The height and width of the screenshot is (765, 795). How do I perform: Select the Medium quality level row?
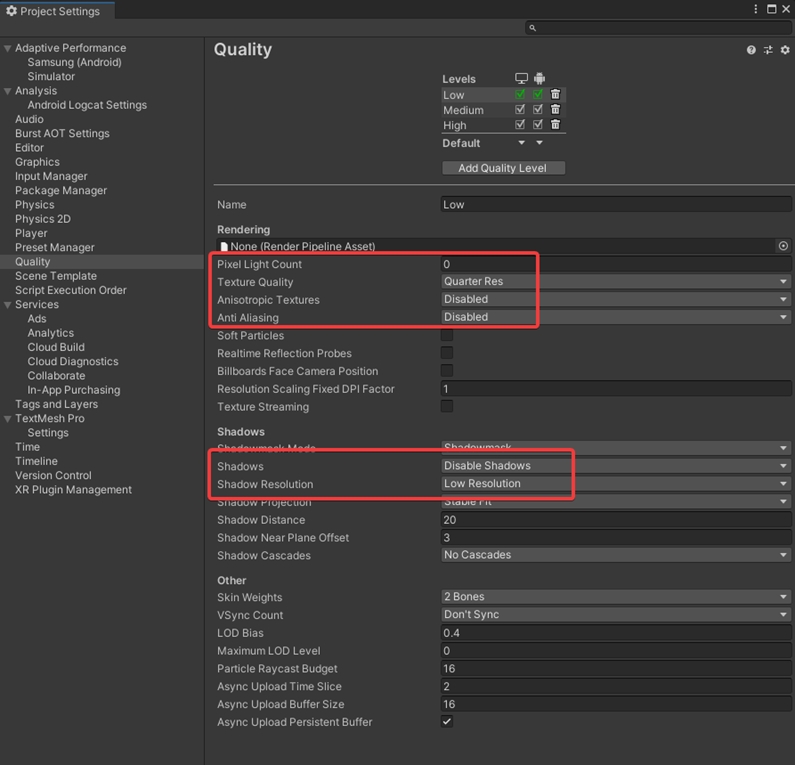coord(464,110)
